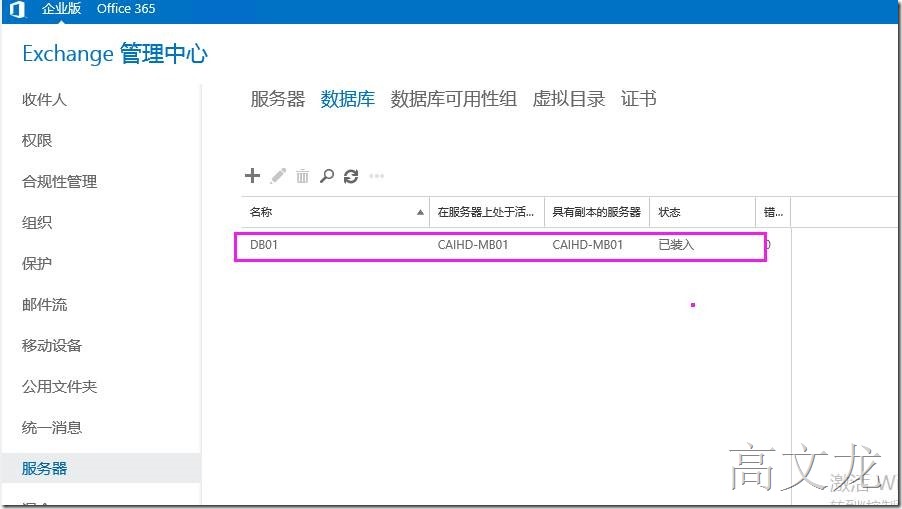Sort by 状态 column header
The height and width of the screenshot is (509, 902).
tap(702, 212)
